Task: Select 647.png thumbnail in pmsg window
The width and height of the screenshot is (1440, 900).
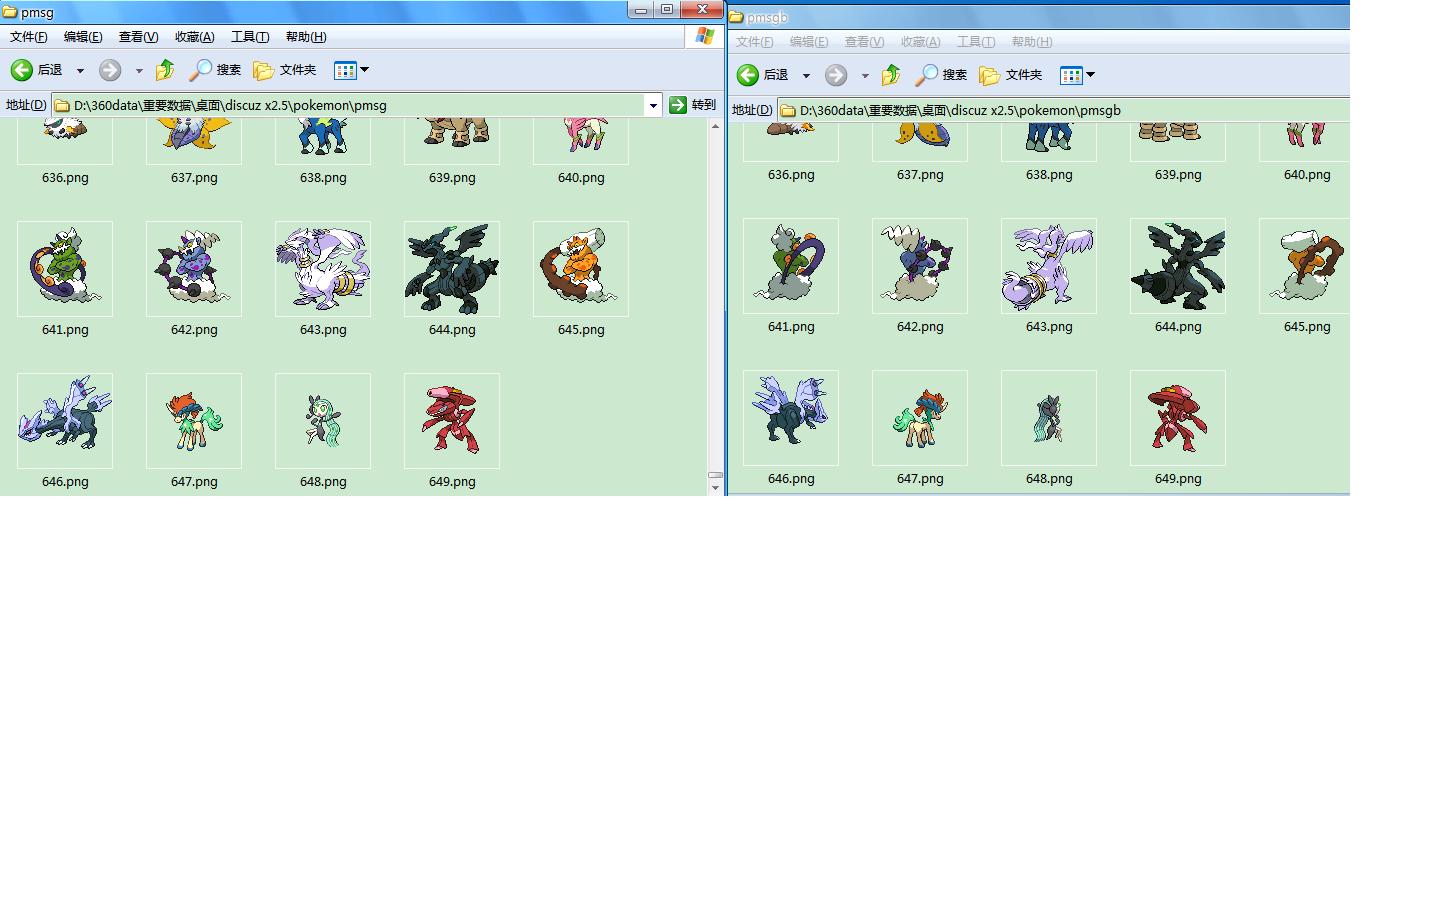Action: pos(194,421)
